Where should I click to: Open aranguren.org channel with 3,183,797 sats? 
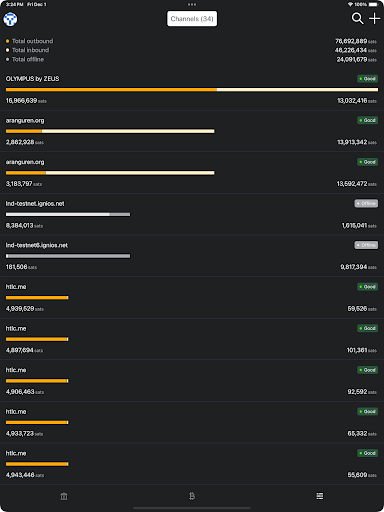192,173
